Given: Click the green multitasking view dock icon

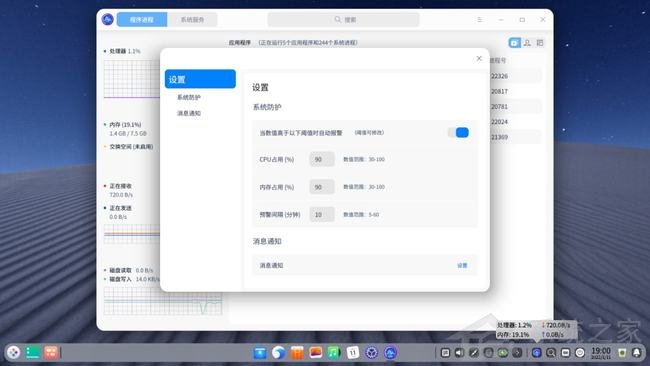Looking at the screenshot, I should 32,352.
